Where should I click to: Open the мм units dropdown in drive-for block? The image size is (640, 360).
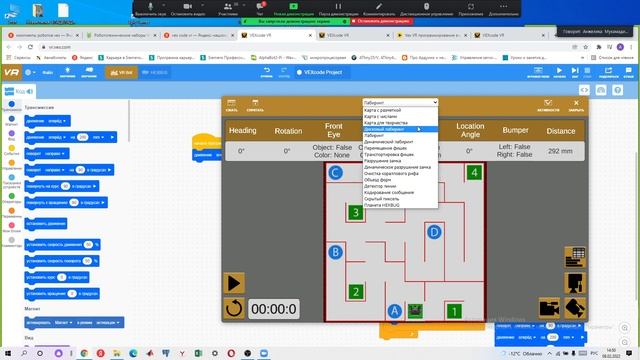(98, 137)
